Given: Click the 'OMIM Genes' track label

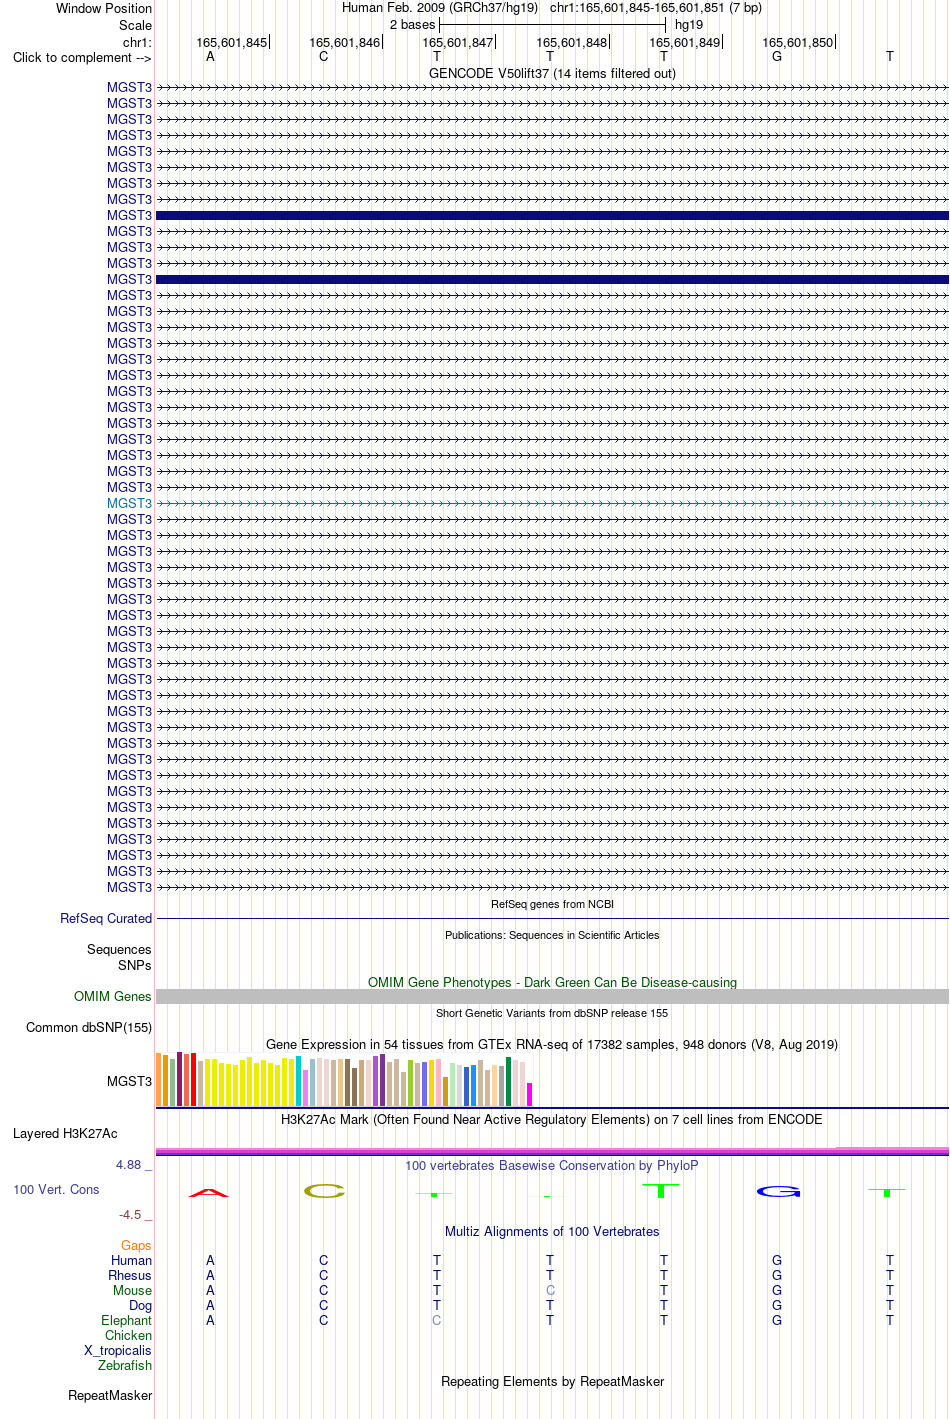Looking at the screenshot, I should pos(113,996).
